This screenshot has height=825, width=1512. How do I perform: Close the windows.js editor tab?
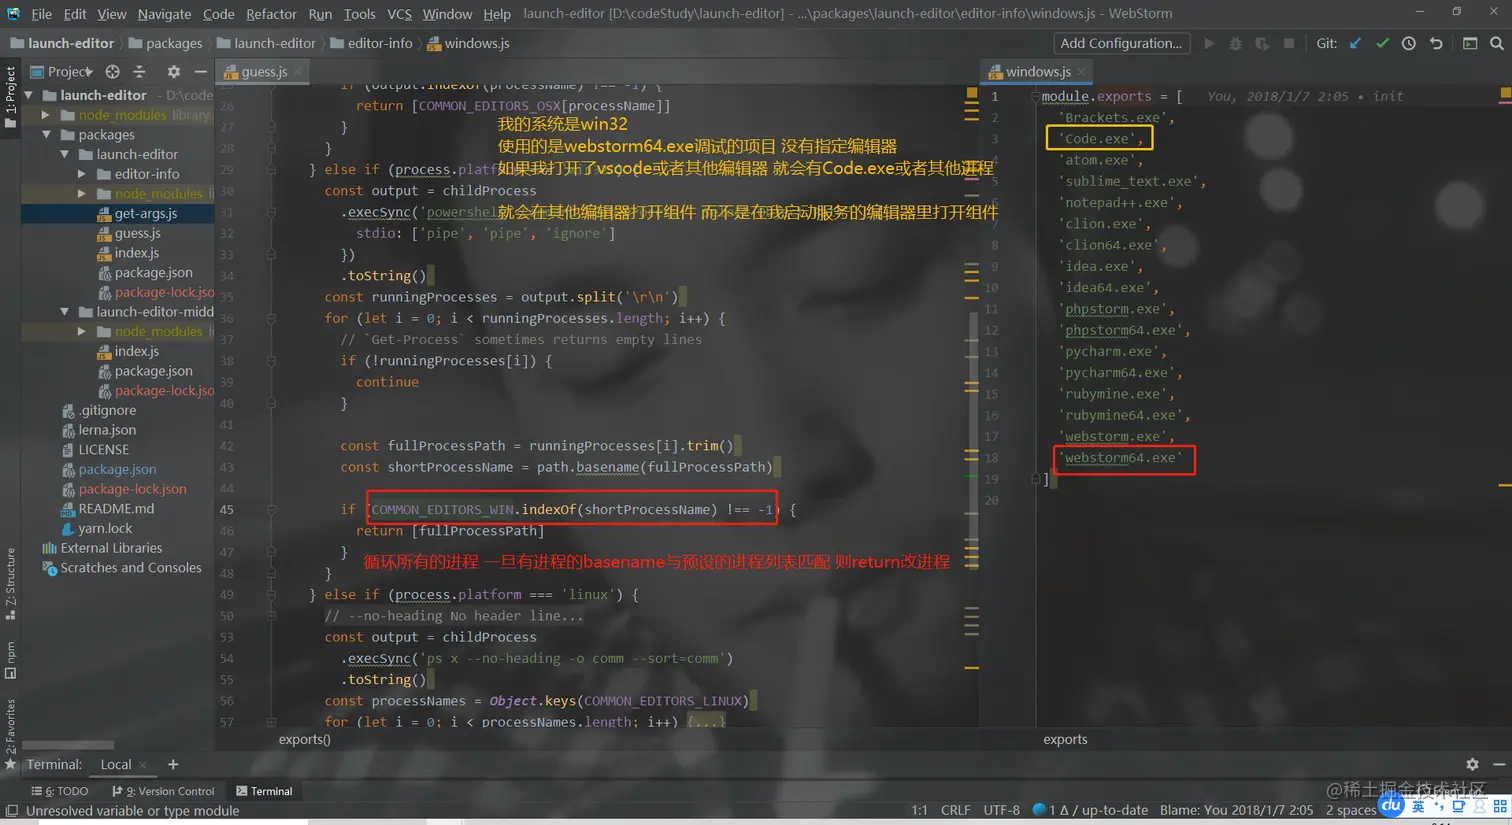tap(1081, 72)
